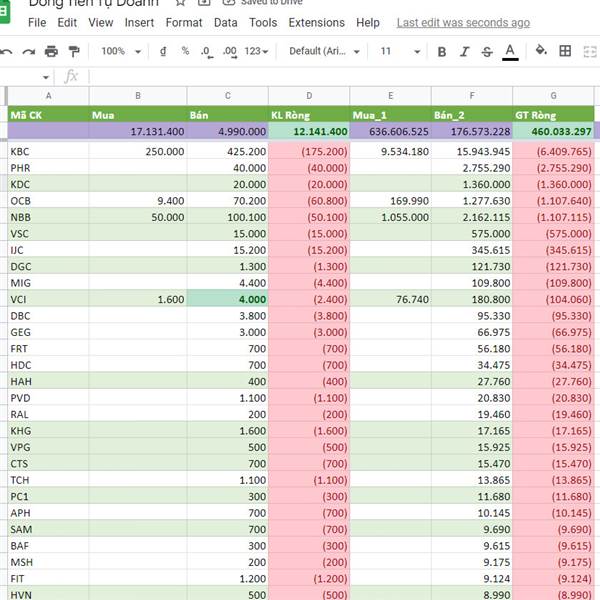The width and height of the screenshot is (600, 600).
Task: Format as currency with đ icon
Action: [163, 51]
